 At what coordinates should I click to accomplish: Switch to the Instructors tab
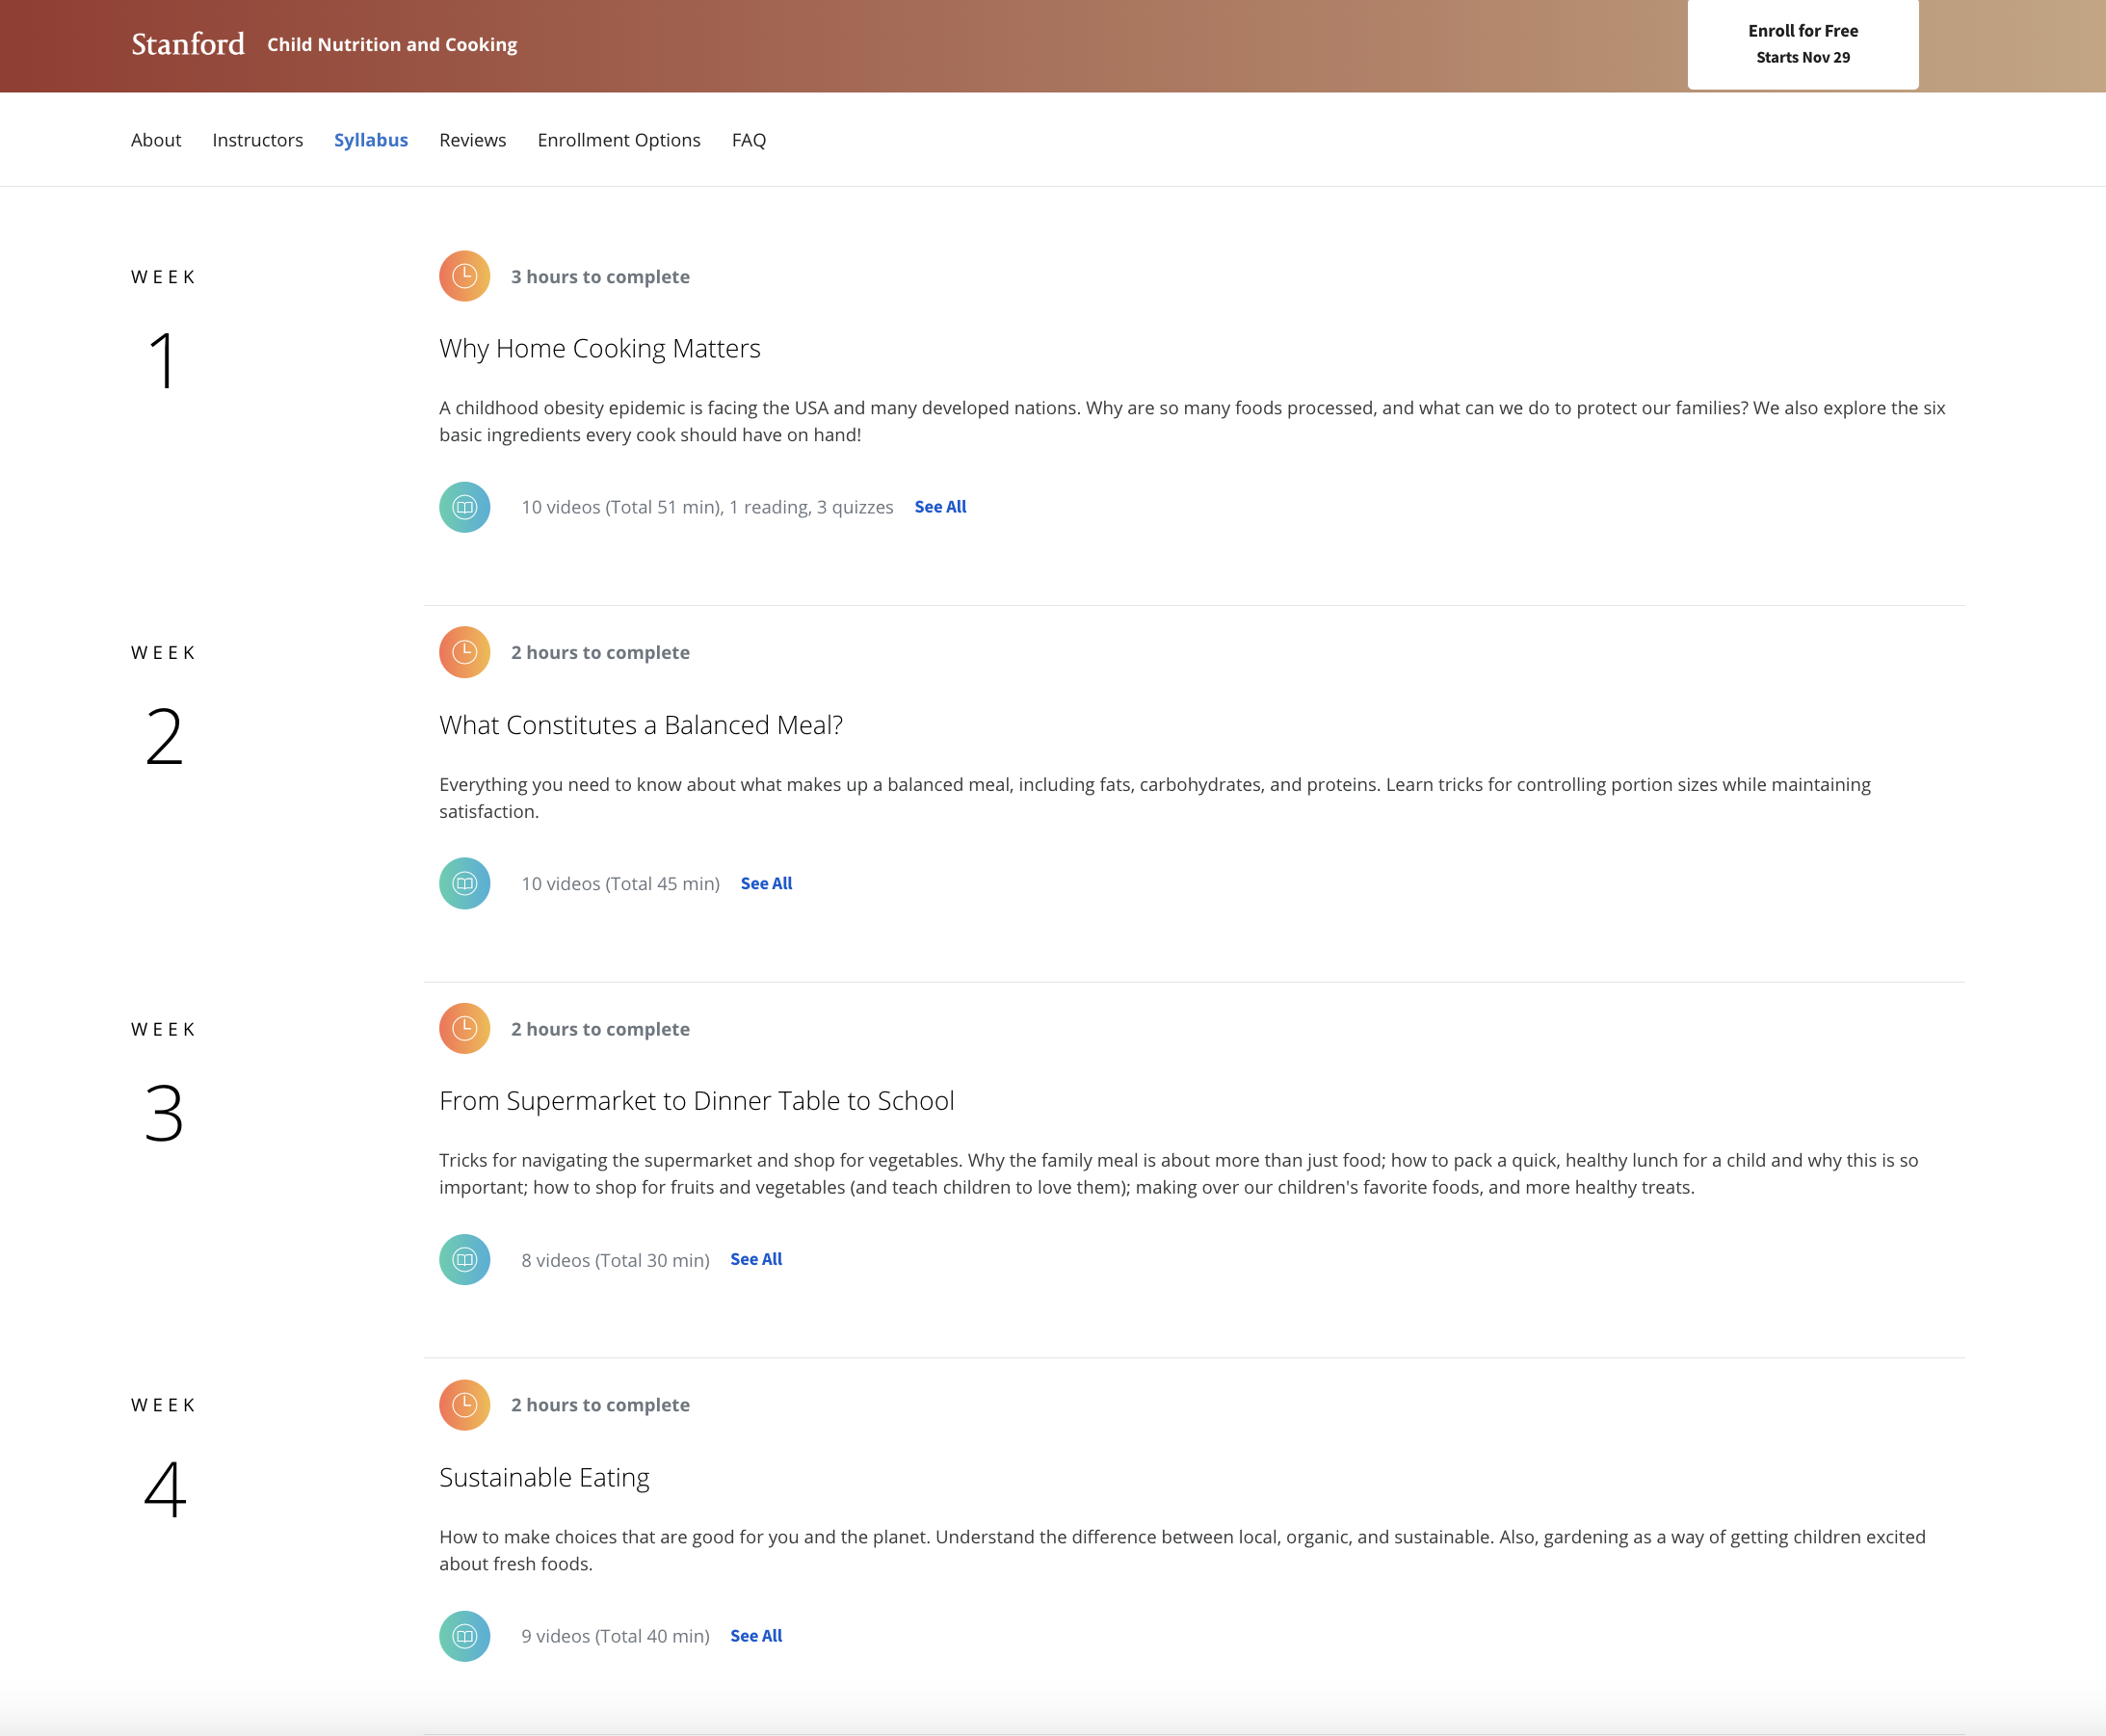pyautogui.click(x=257, y=140)
